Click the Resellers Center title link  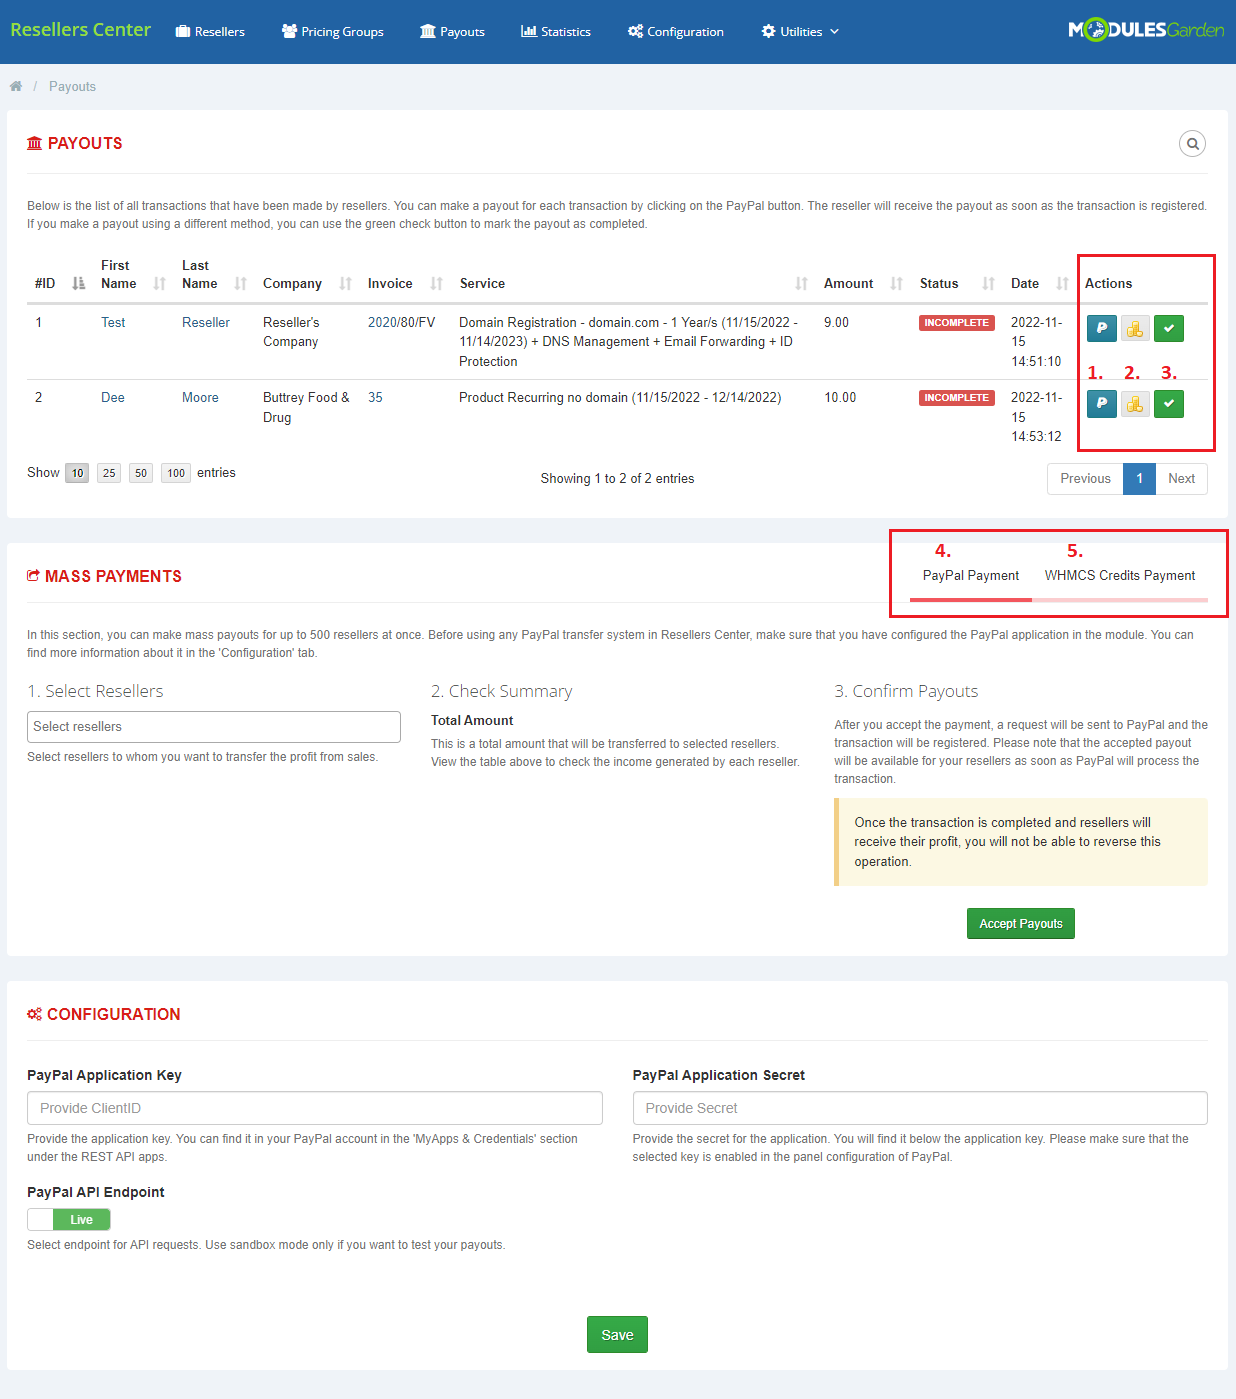[x=81, y=30]
